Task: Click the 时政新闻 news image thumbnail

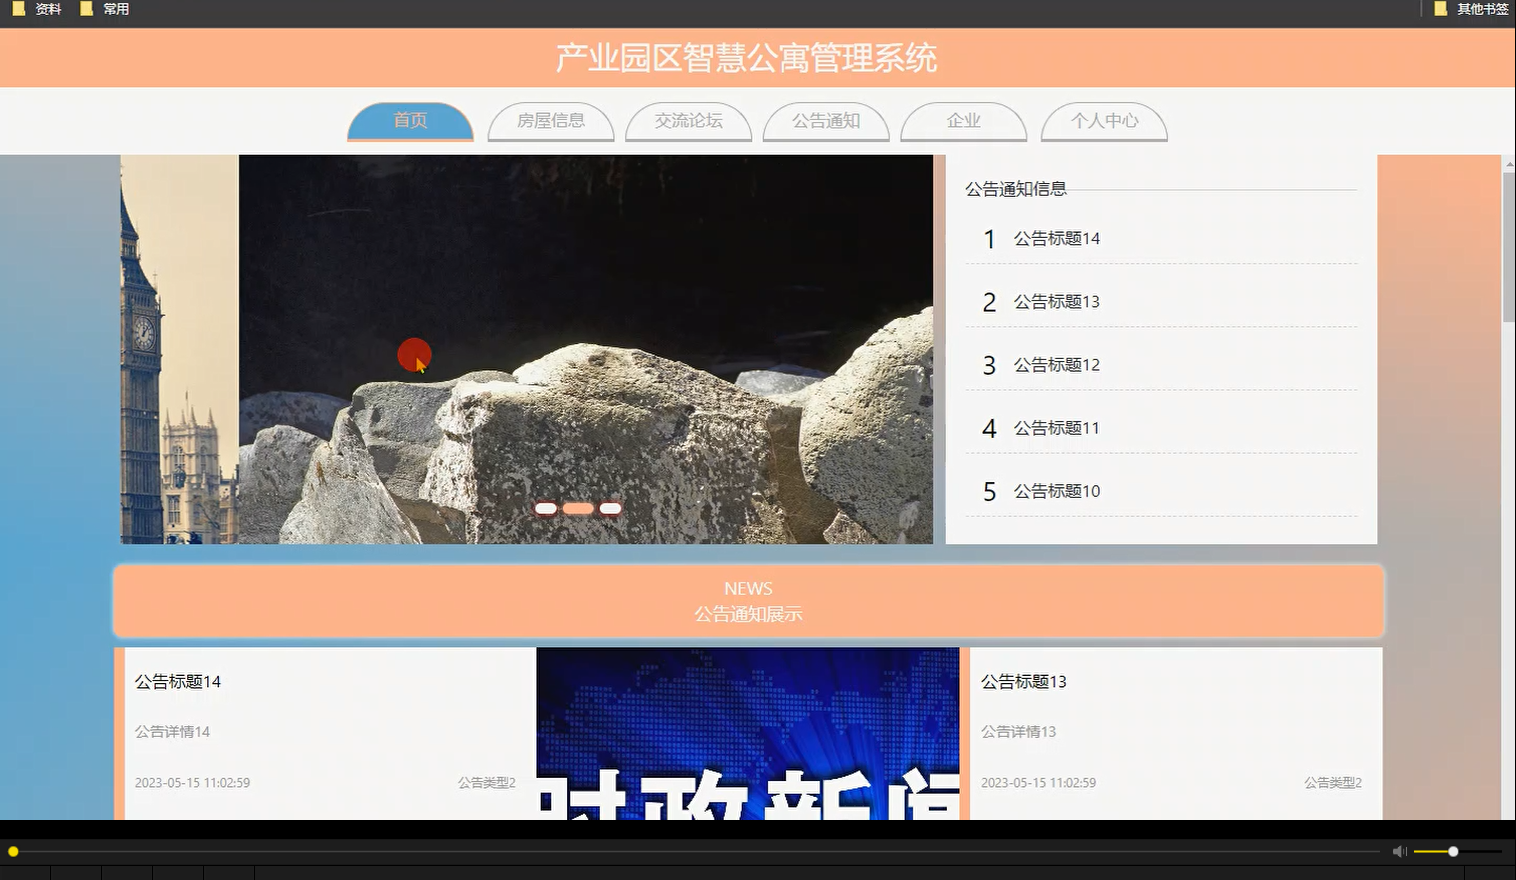Action: 747,733
